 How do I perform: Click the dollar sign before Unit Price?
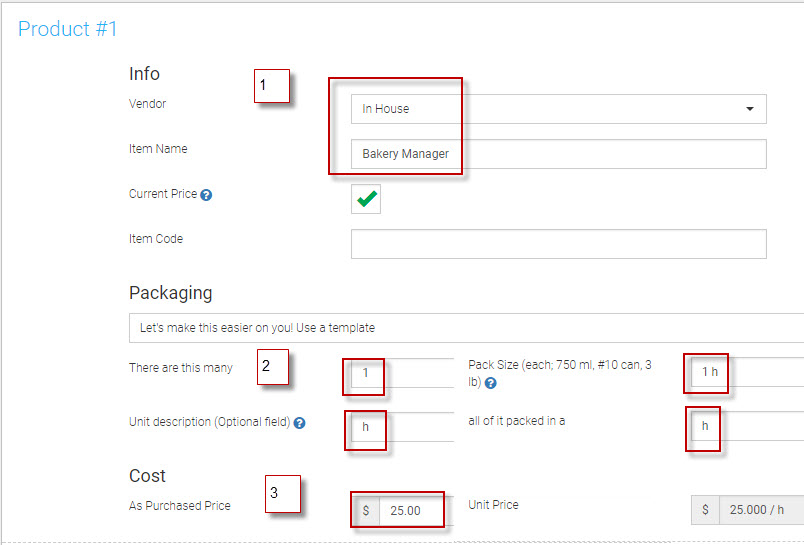coord(705,510)
